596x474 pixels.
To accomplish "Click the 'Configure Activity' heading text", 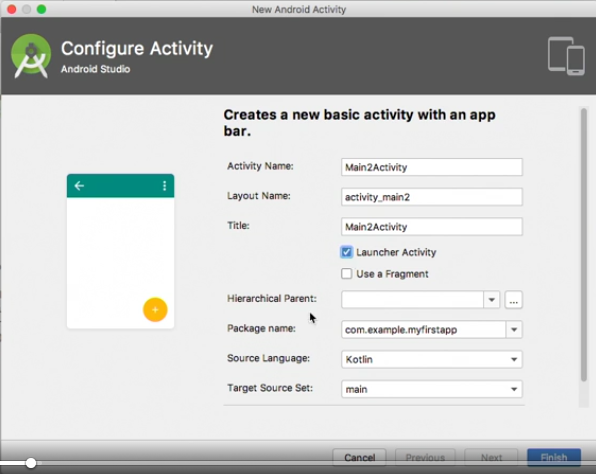I will [x=137, y=49].
